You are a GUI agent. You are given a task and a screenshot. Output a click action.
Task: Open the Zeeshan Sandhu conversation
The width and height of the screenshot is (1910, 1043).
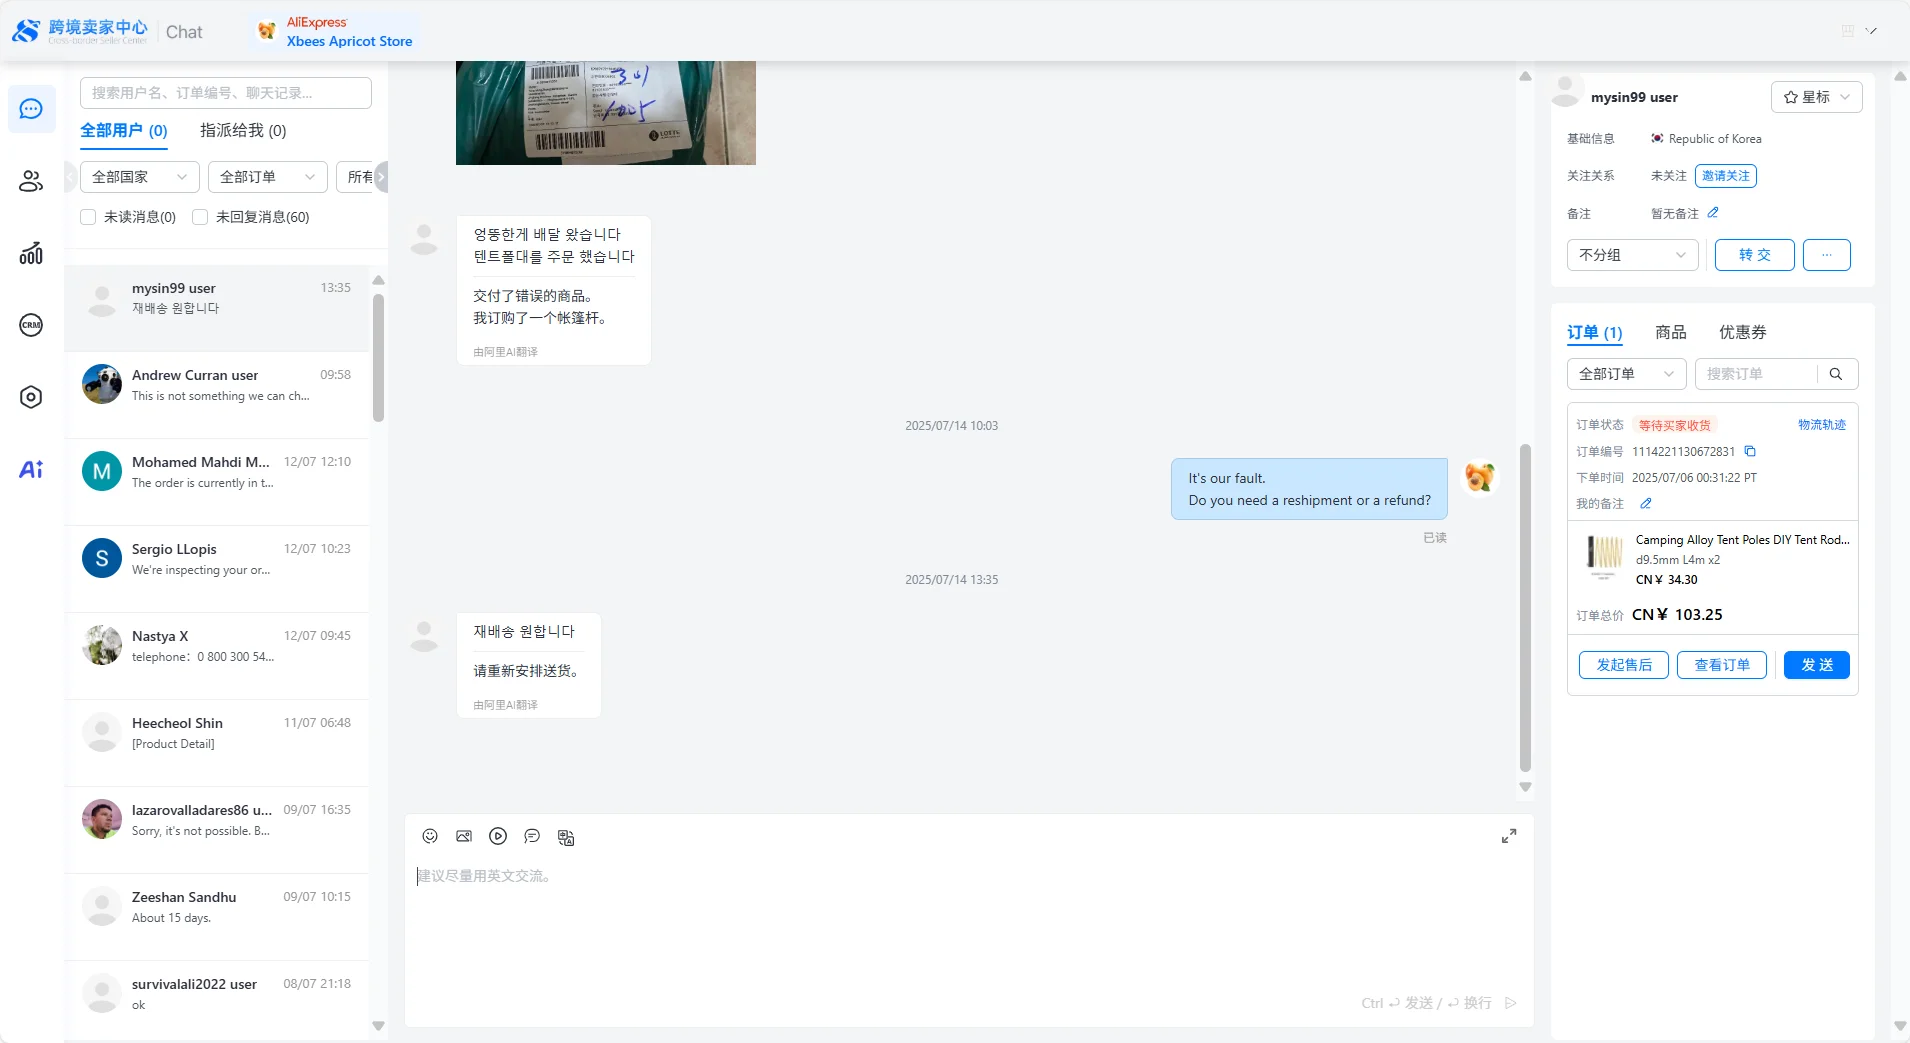tap(216, 917)
